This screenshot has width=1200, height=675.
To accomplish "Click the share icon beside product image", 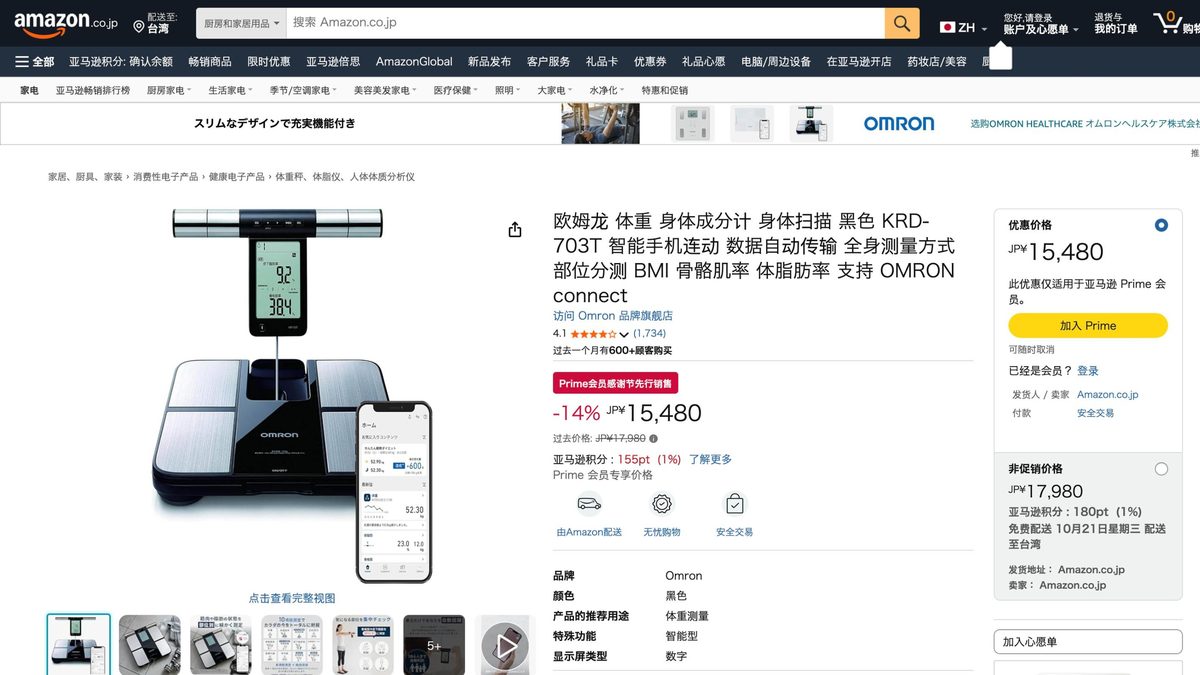I will pyautogui.click(x=515, y=230).
